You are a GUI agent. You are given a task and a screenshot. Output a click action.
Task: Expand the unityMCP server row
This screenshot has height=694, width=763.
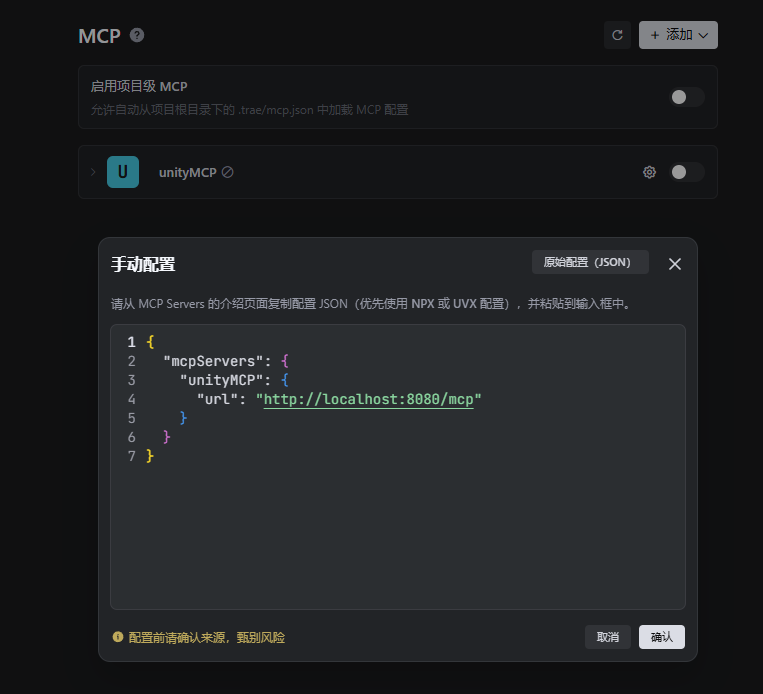click(x=93, y=172)
